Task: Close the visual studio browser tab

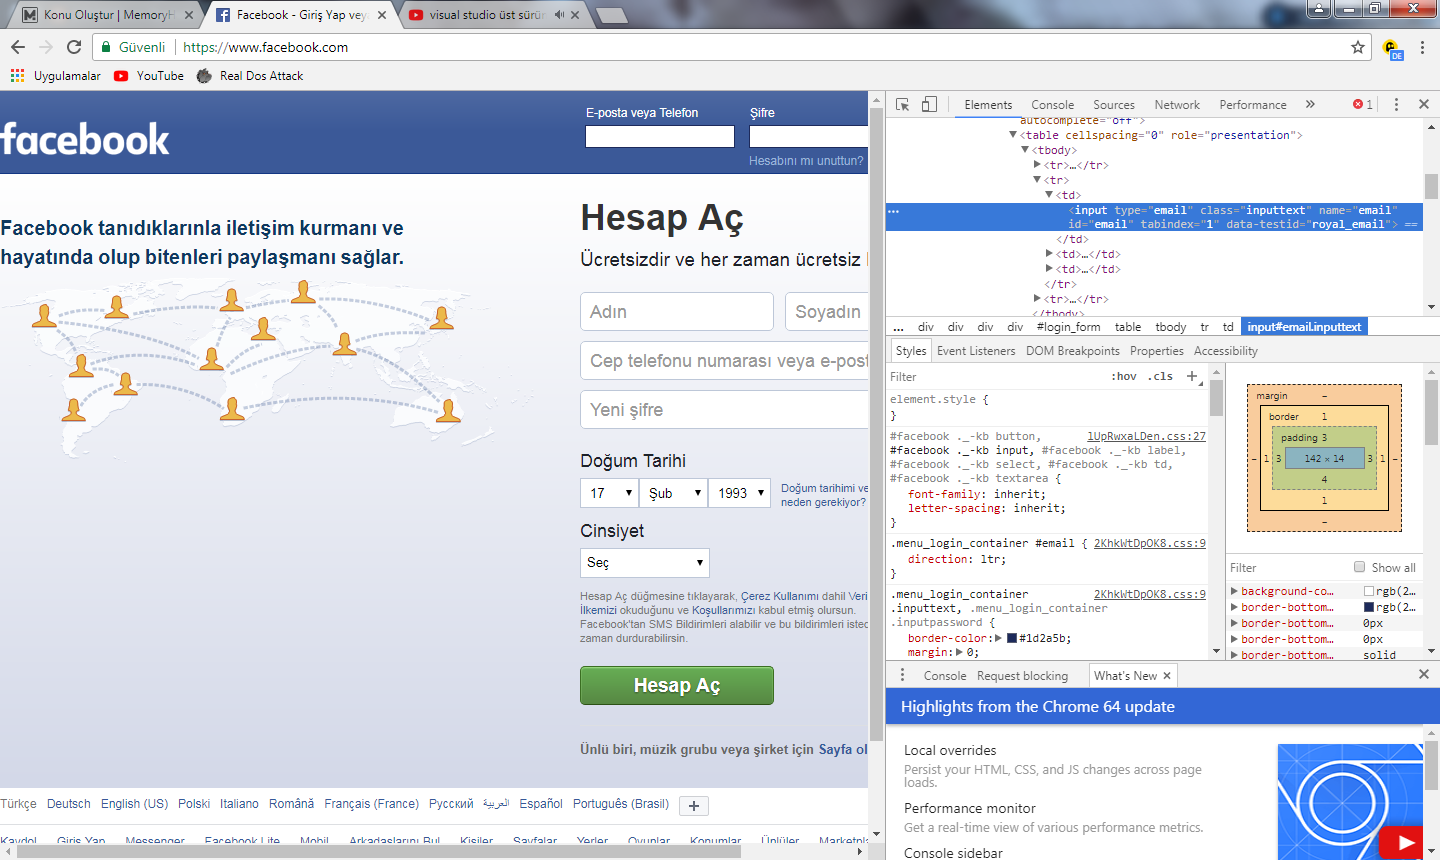Action: tap(575, 15)
